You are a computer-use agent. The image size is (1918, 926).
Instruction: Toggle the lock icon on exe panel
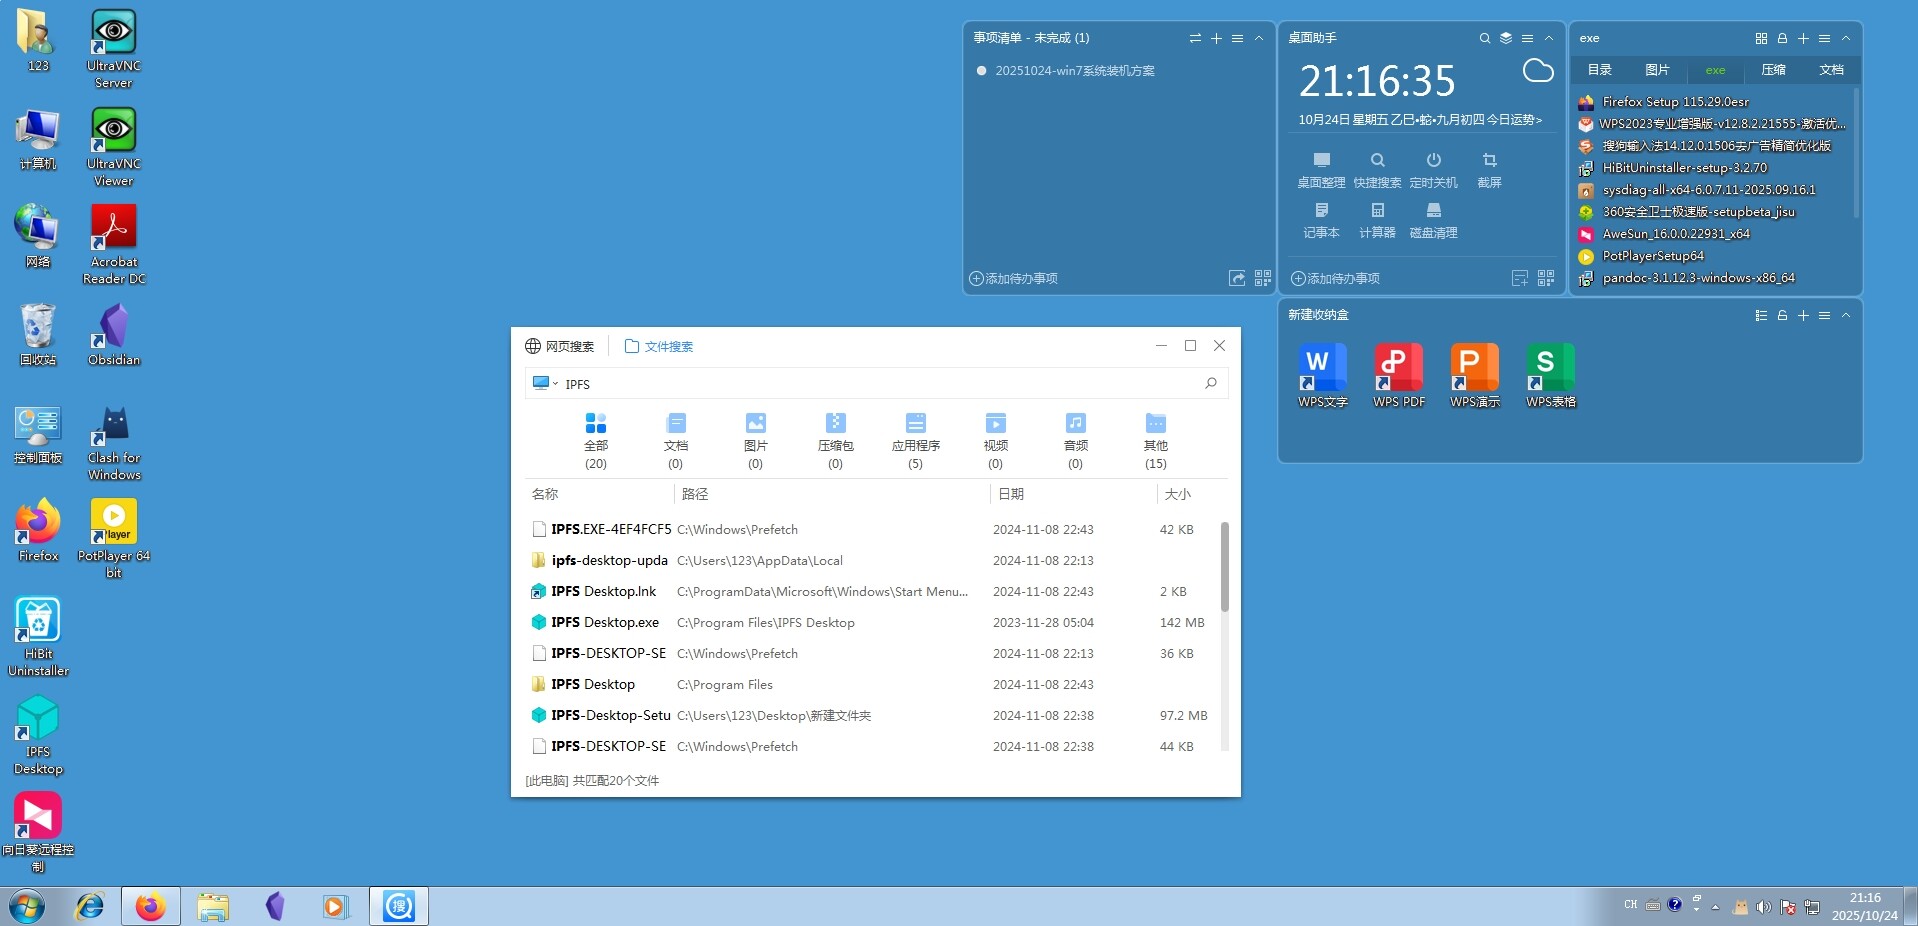tap(1782, 38)
